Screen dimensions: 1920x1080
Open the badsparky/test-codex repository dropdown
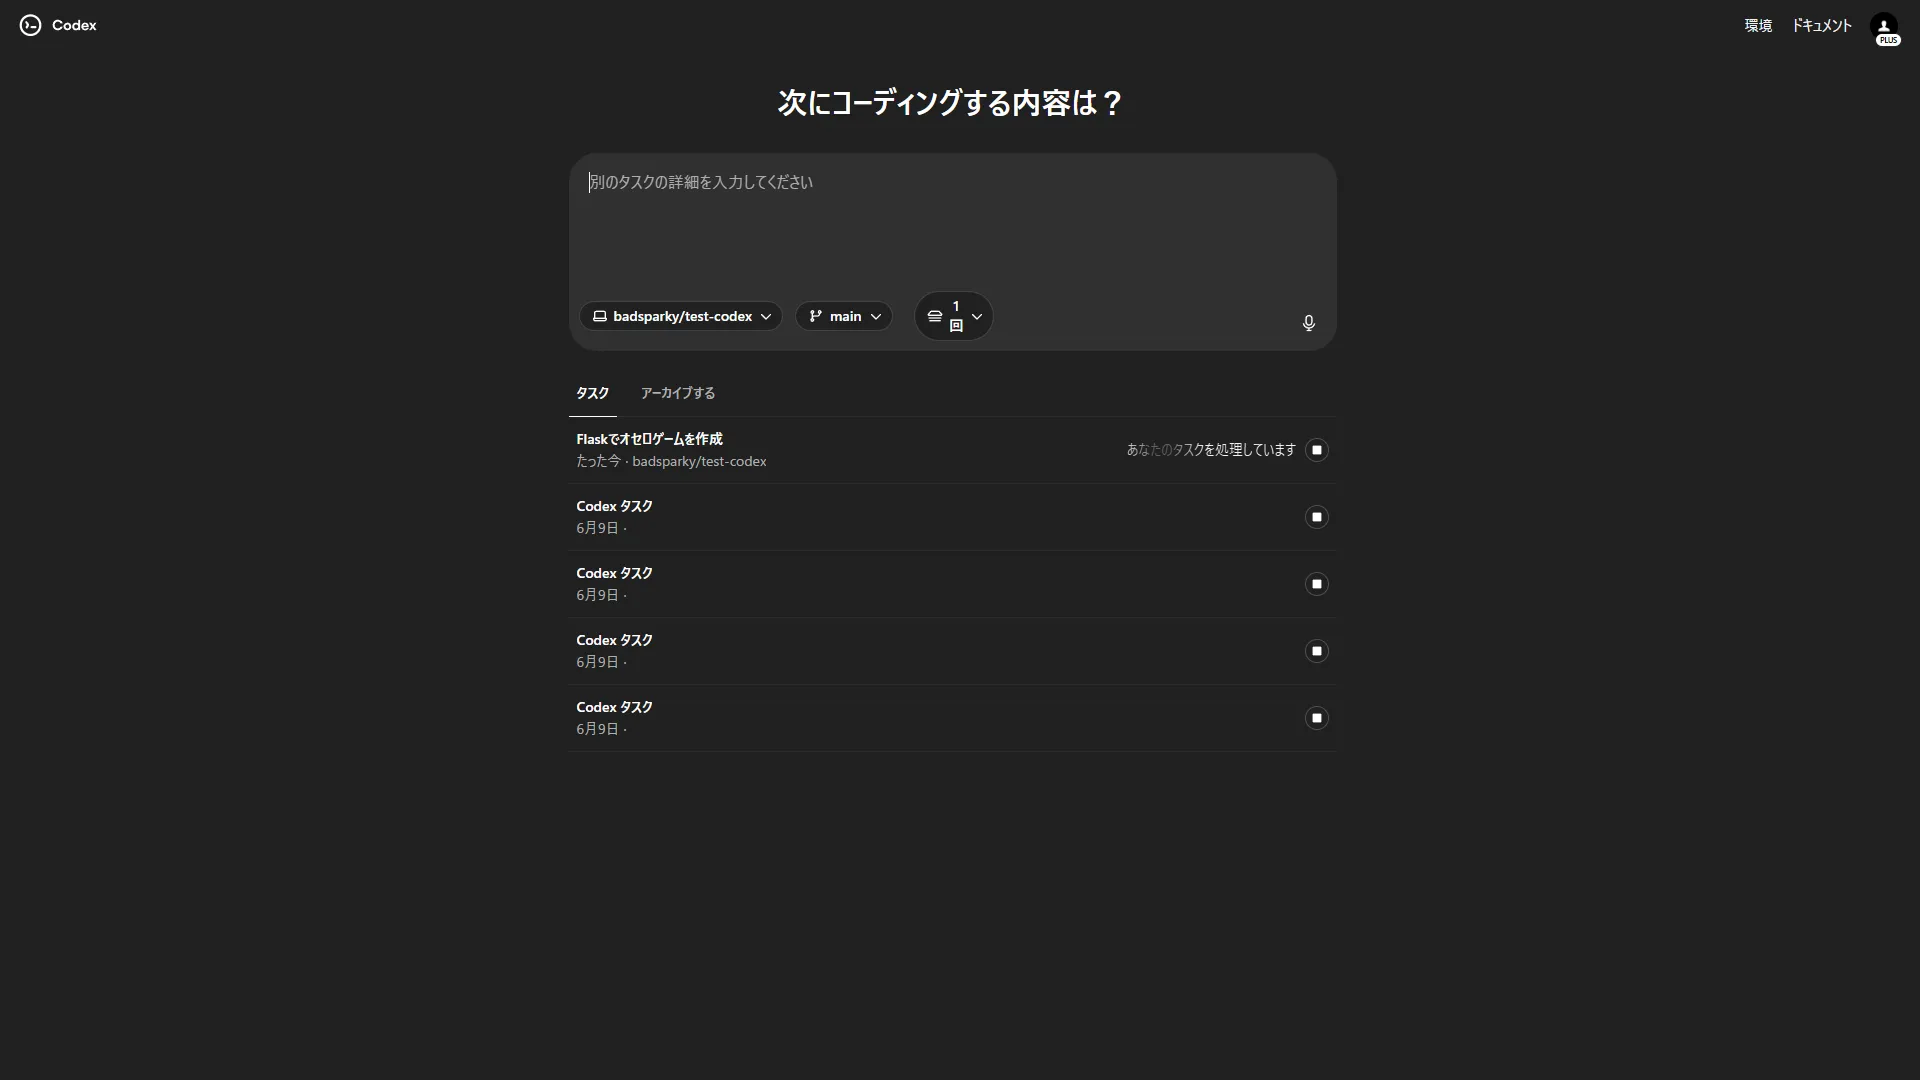(x=680, y=316)
